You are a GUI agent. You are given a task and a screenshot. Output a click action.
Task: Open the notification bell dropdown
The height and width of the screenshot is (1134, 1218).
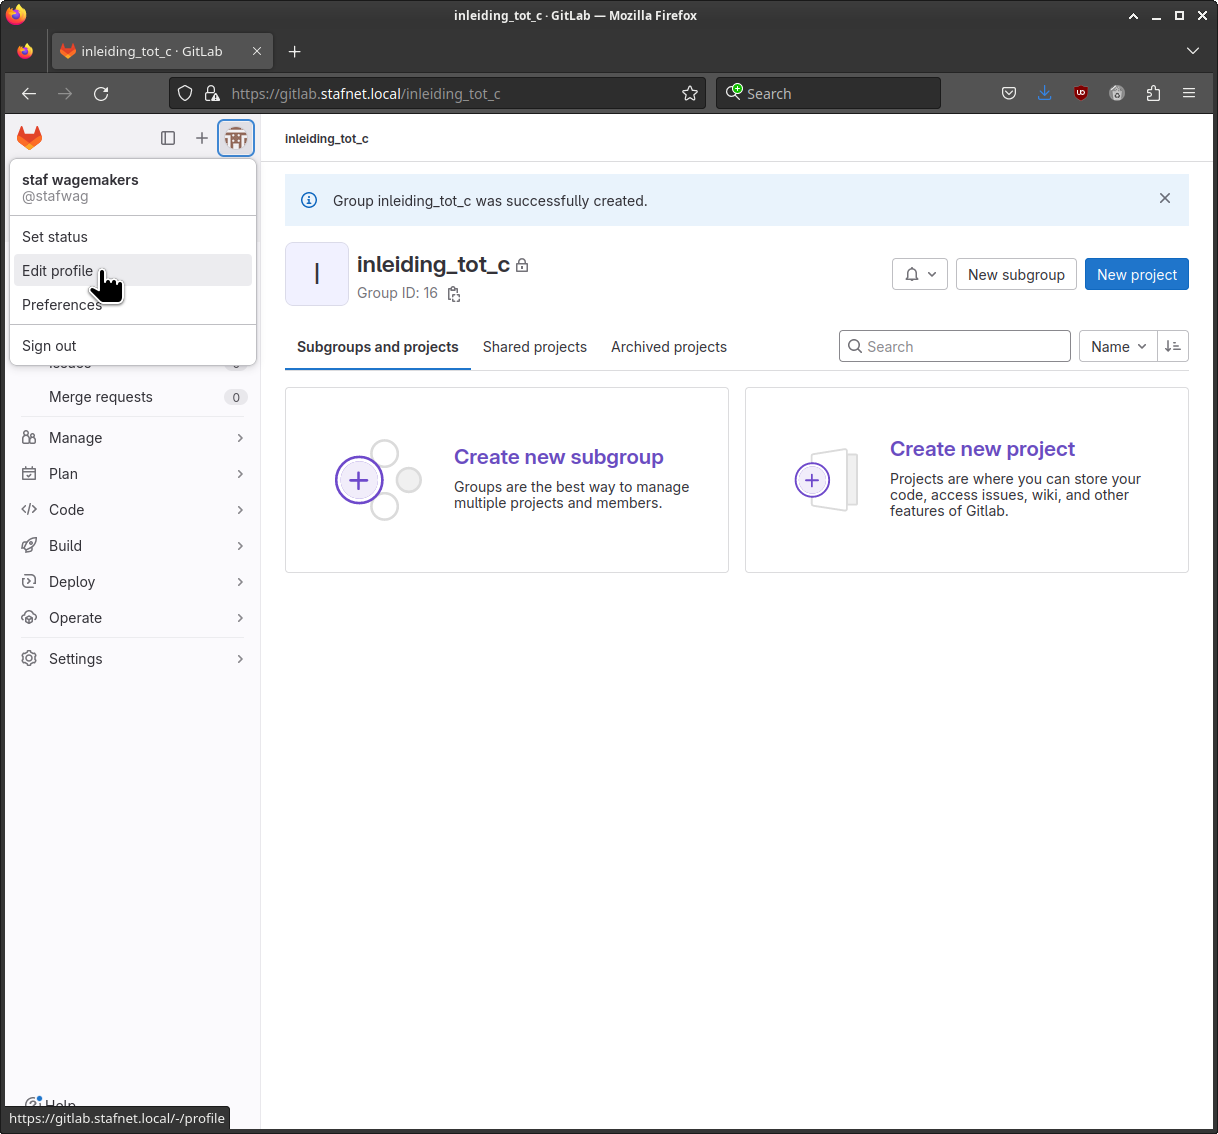tap(919, 274)
